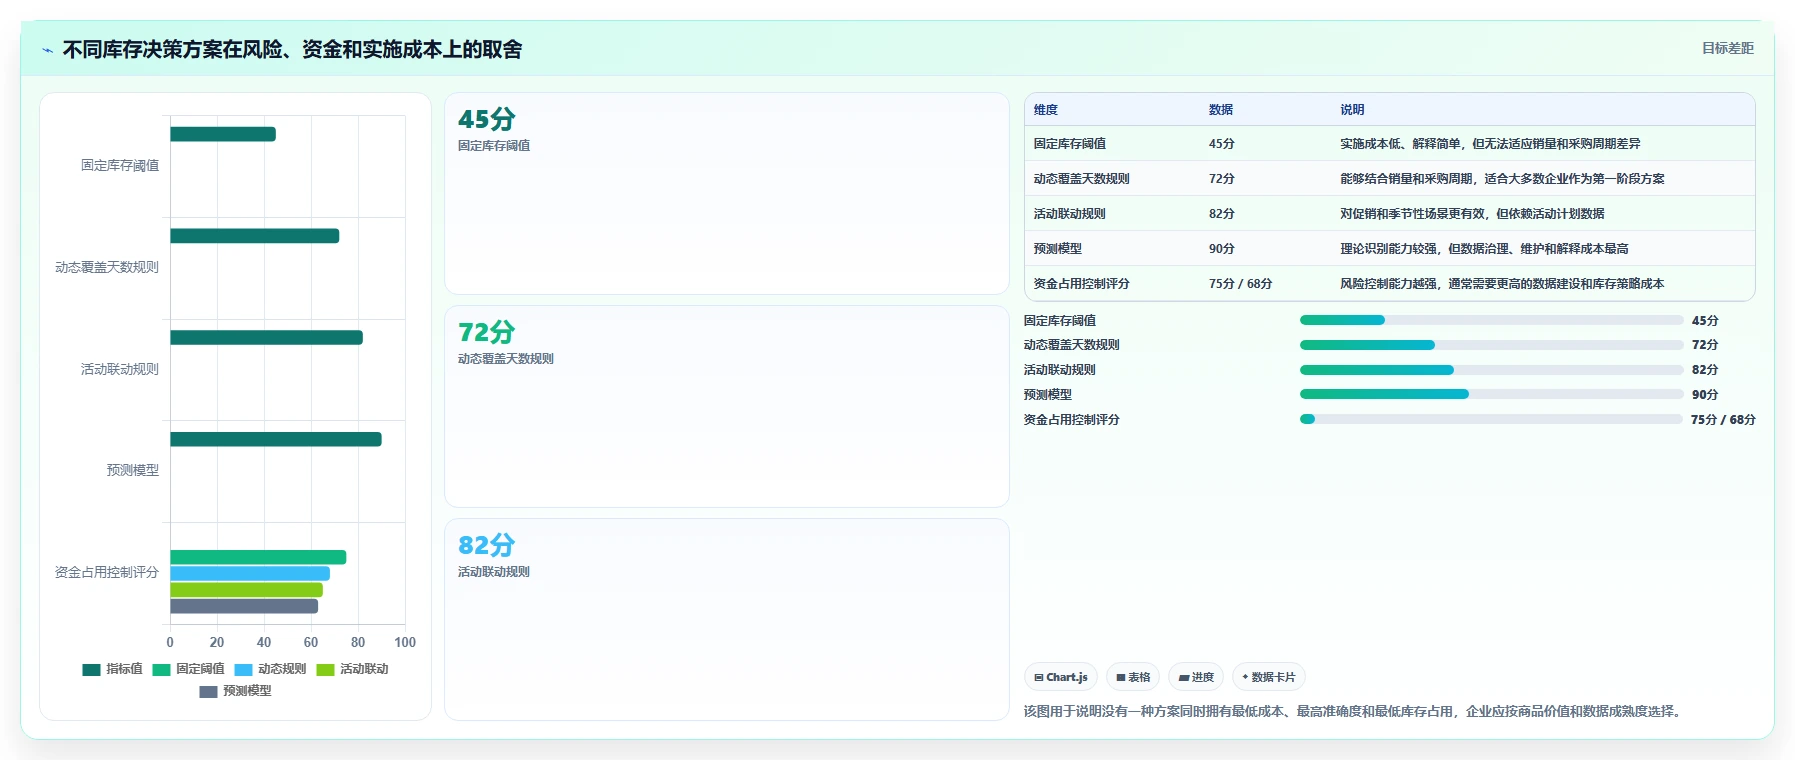Click the description starting 风险控制能力越强
The height and width of the screenshot is (760, 1795).
tap(1502, 284)
